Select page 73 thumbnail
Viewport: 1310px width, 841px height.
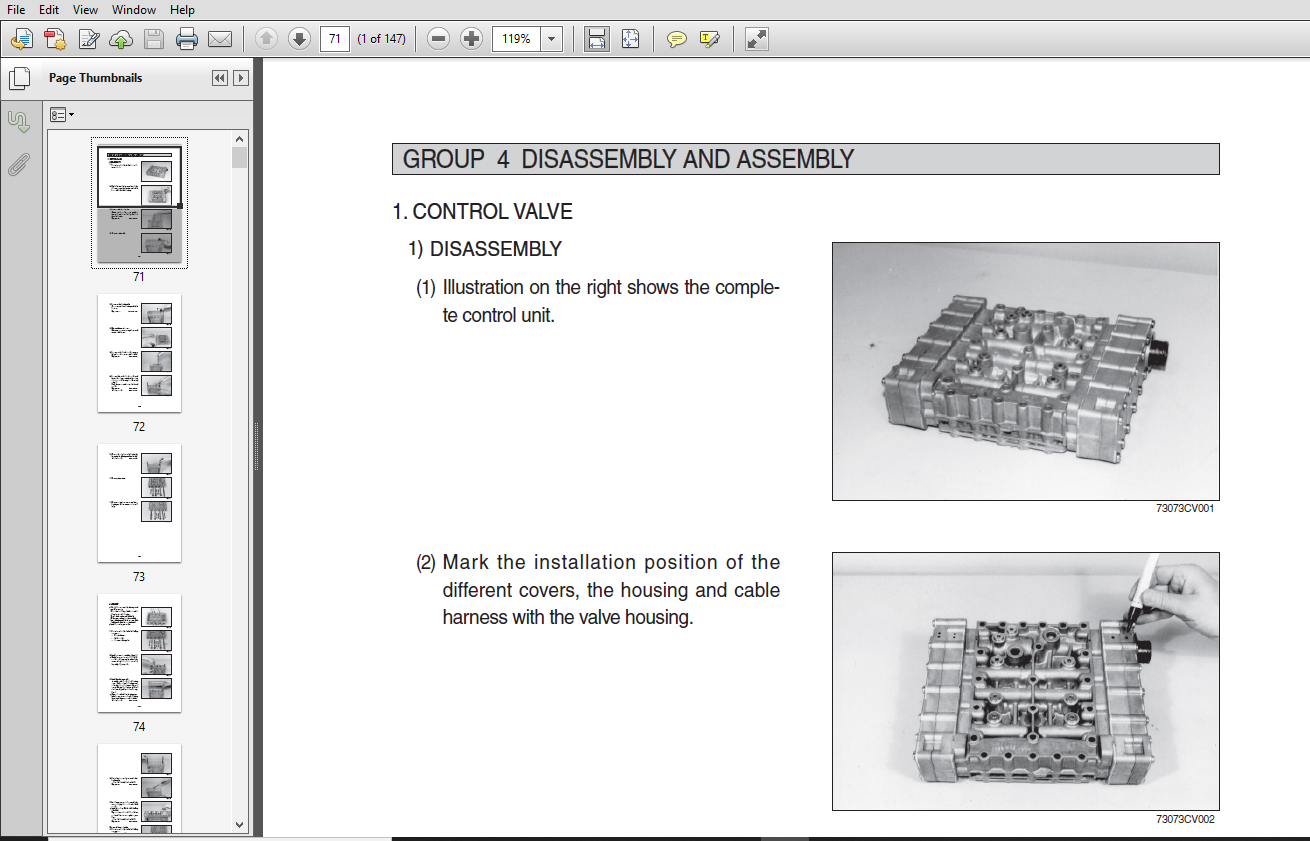point(139,503)
